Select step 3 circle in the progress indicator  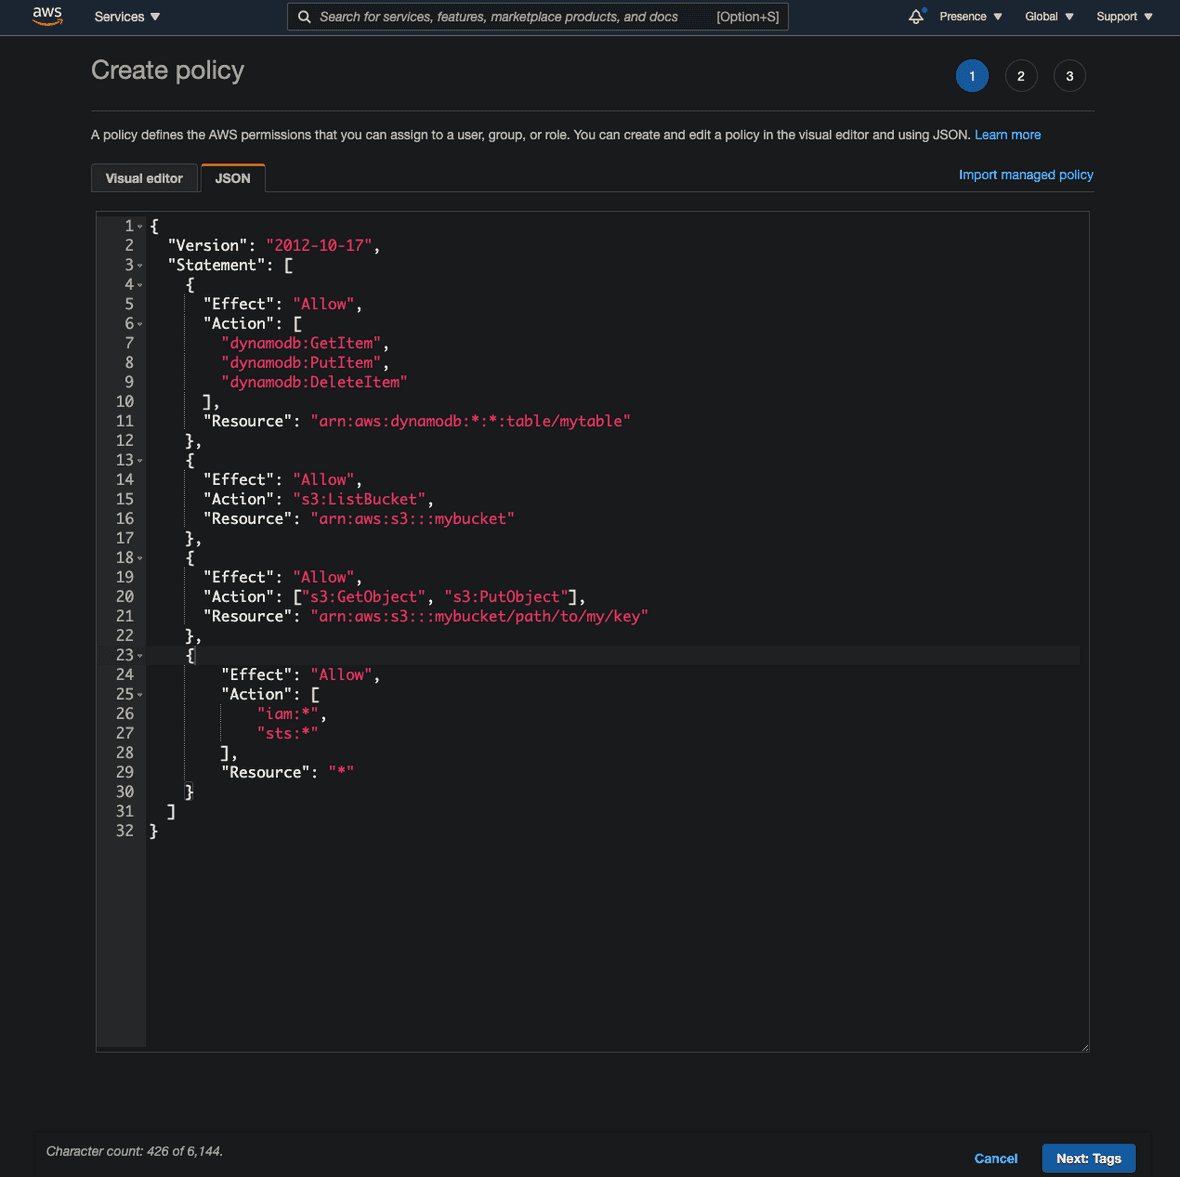click(x=1069, y=75)
